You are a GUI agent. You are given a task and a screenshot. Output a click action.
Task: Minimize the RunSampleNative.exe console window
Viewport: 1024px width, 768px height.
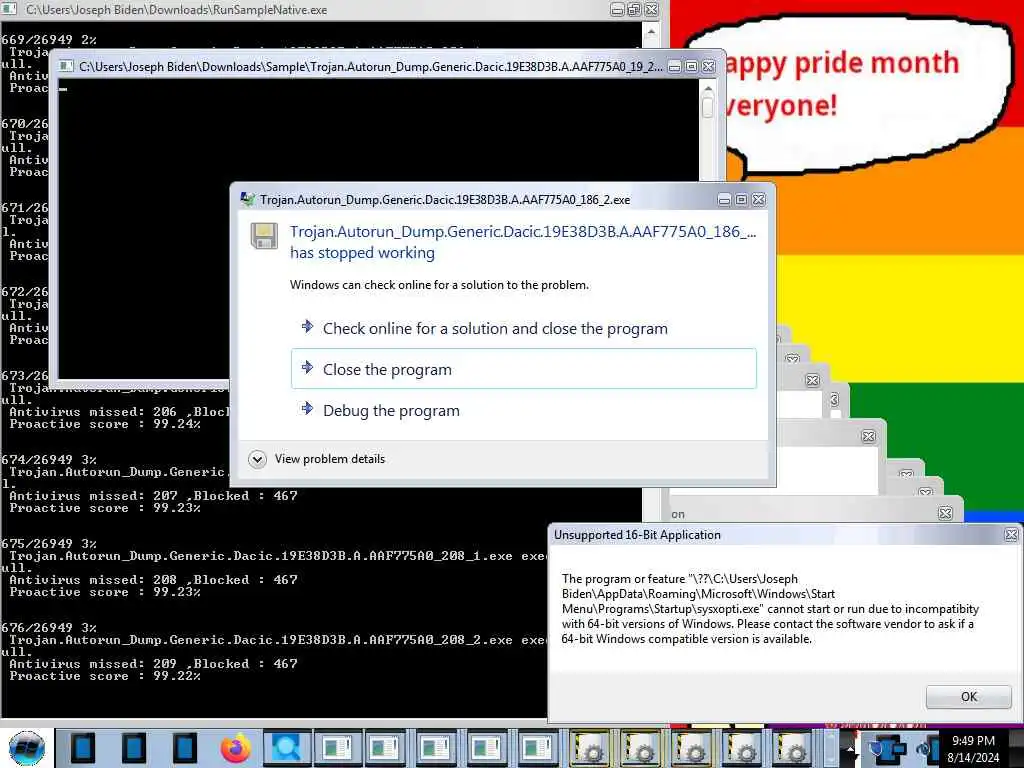617,10
